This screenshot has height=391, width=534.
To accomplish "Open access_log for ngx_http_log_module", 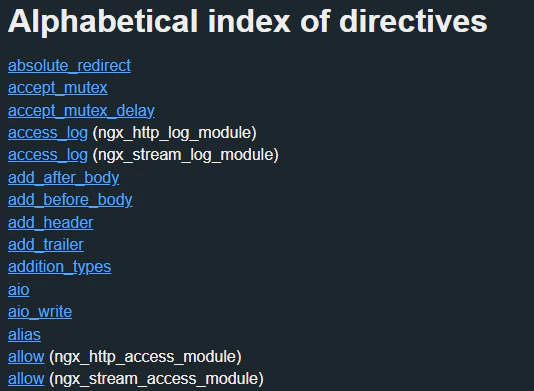I will (x=48, y=133).
